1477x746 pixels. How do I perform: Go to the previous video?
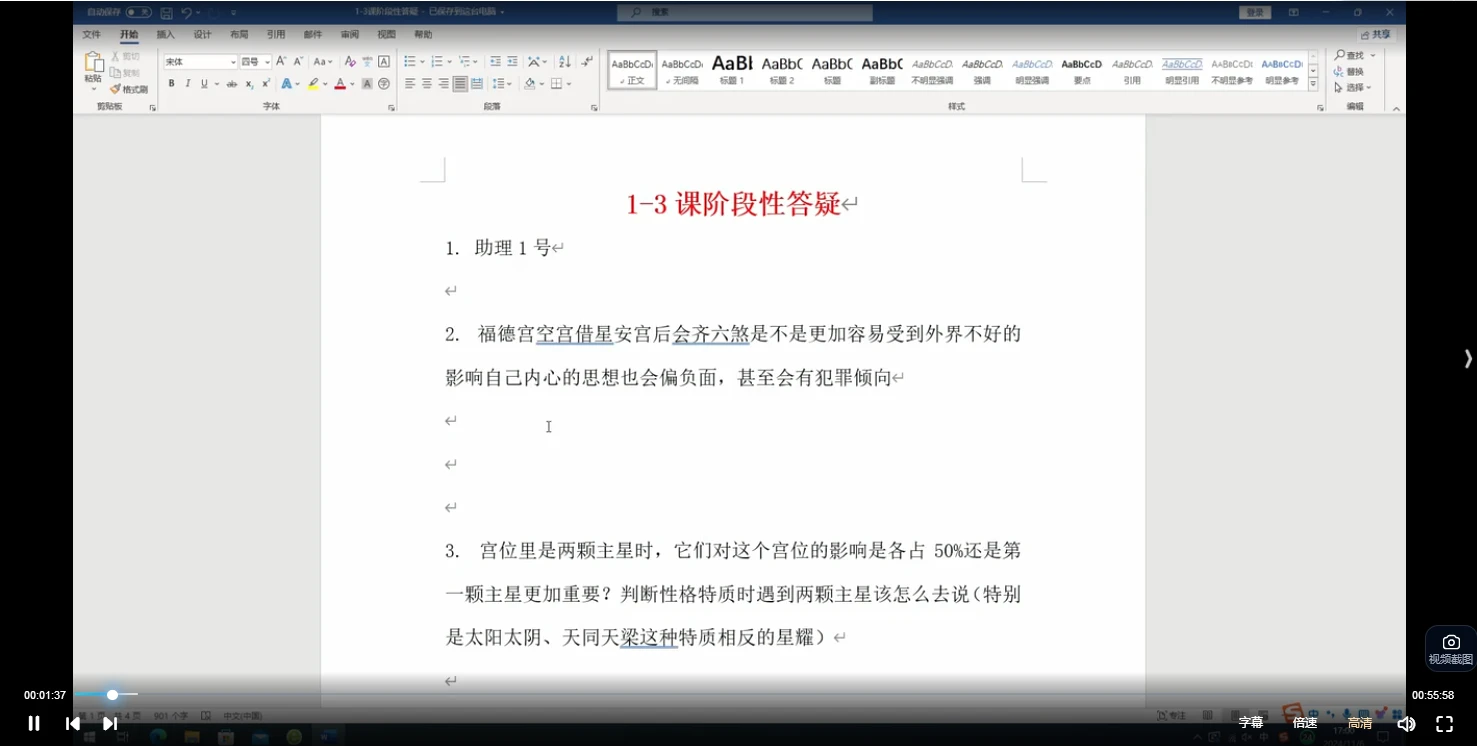72,723
